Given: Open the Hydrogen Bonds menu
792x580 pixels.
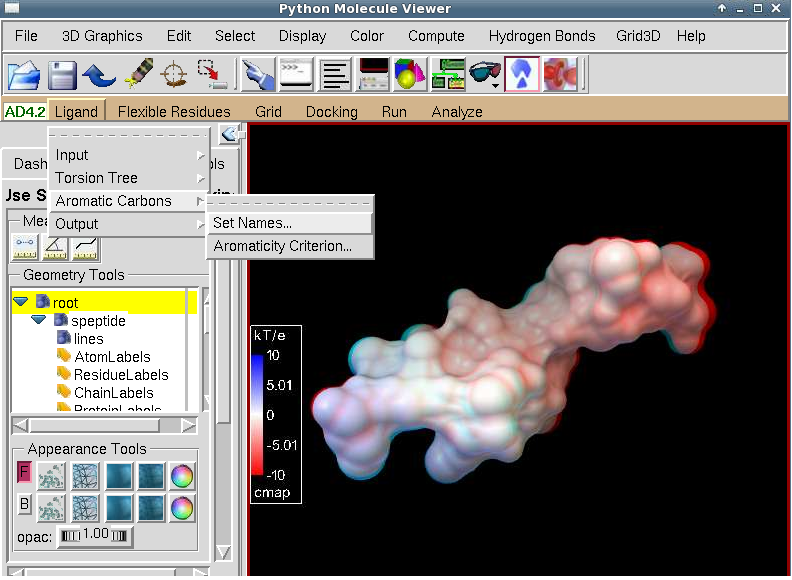Looking at the screenshot, I should tap(541, 36).
